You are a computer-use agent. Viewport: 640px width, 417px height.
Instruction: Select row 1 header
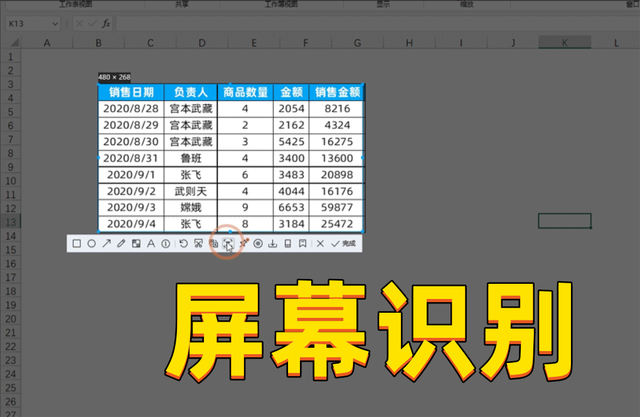(x=10, y=56)
